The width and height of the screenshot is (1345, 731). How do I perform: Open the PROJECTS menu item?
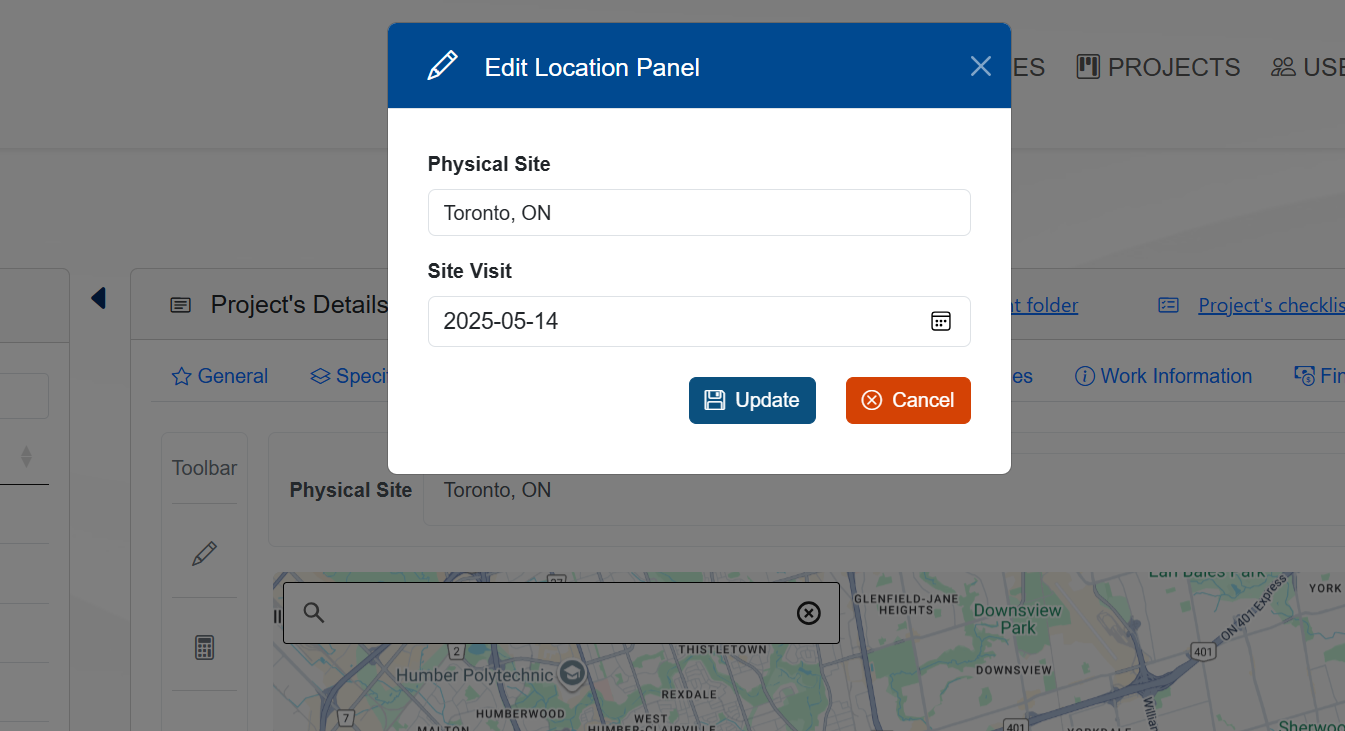click(x=1158, y=67)
